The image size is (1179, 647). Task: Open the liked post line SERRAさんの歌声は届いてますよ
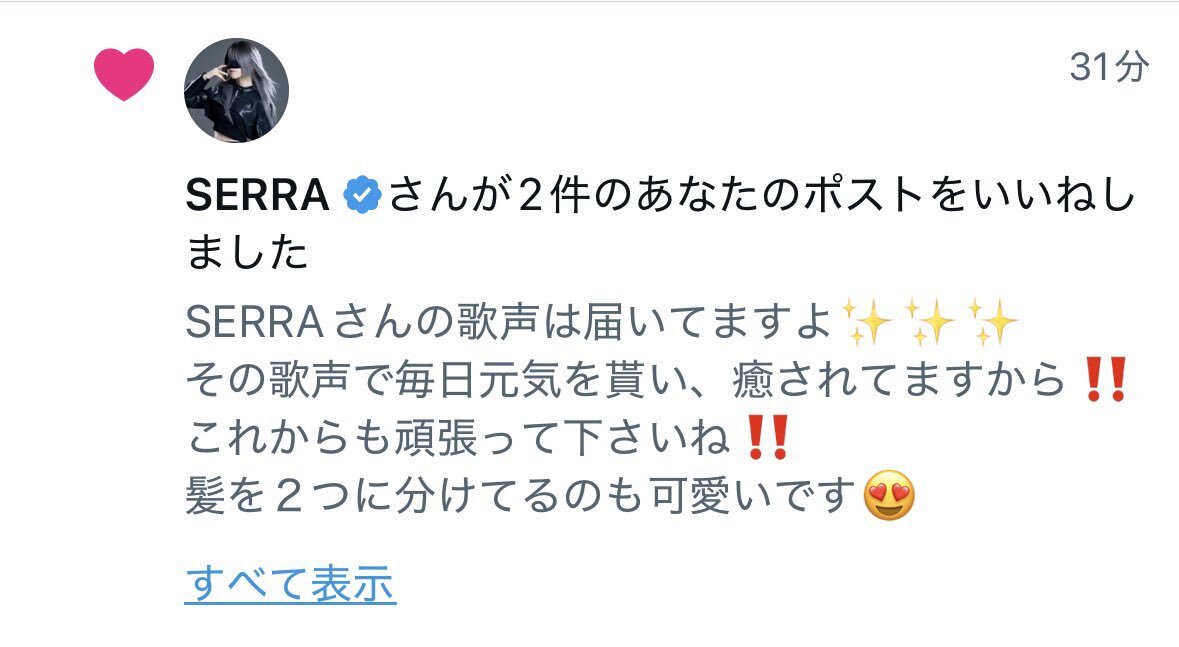(508, 321)
